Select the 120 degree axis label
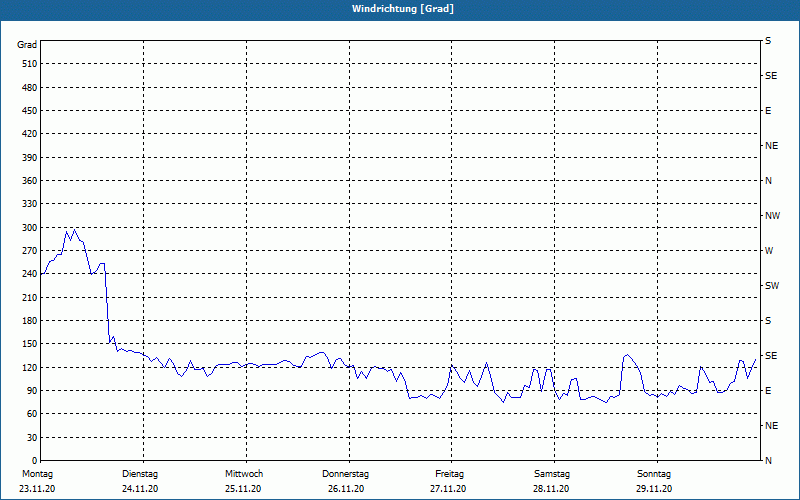The width and height of the screenshot is (800, 500). [x=30, y=367]
